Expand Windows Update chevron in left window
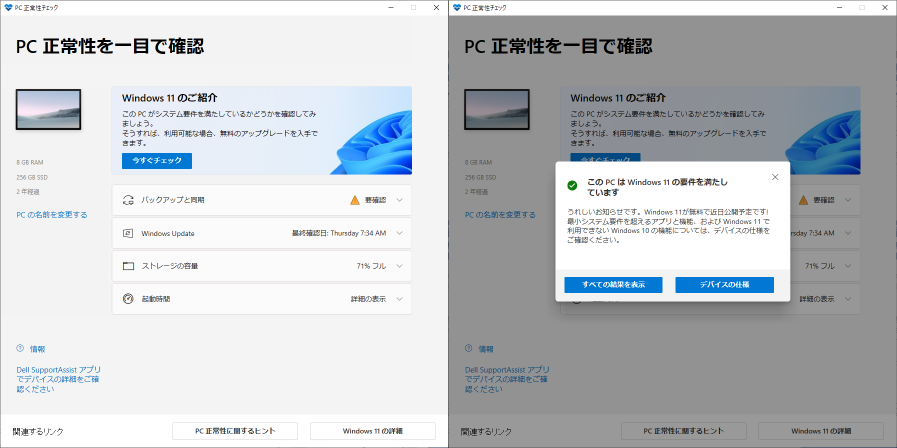The image size is (897, 448). point(399,233)
